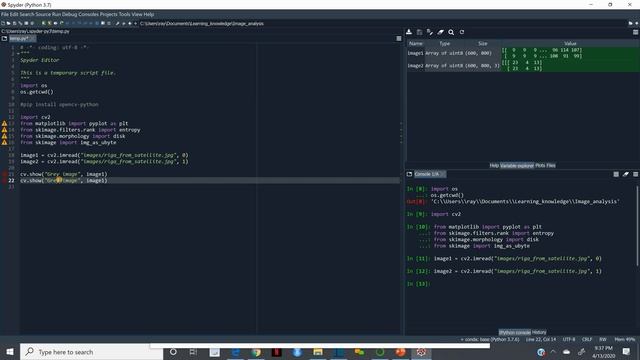
Task: Click the import data icon in Variable explorer
Action: (x=409, y=32)
